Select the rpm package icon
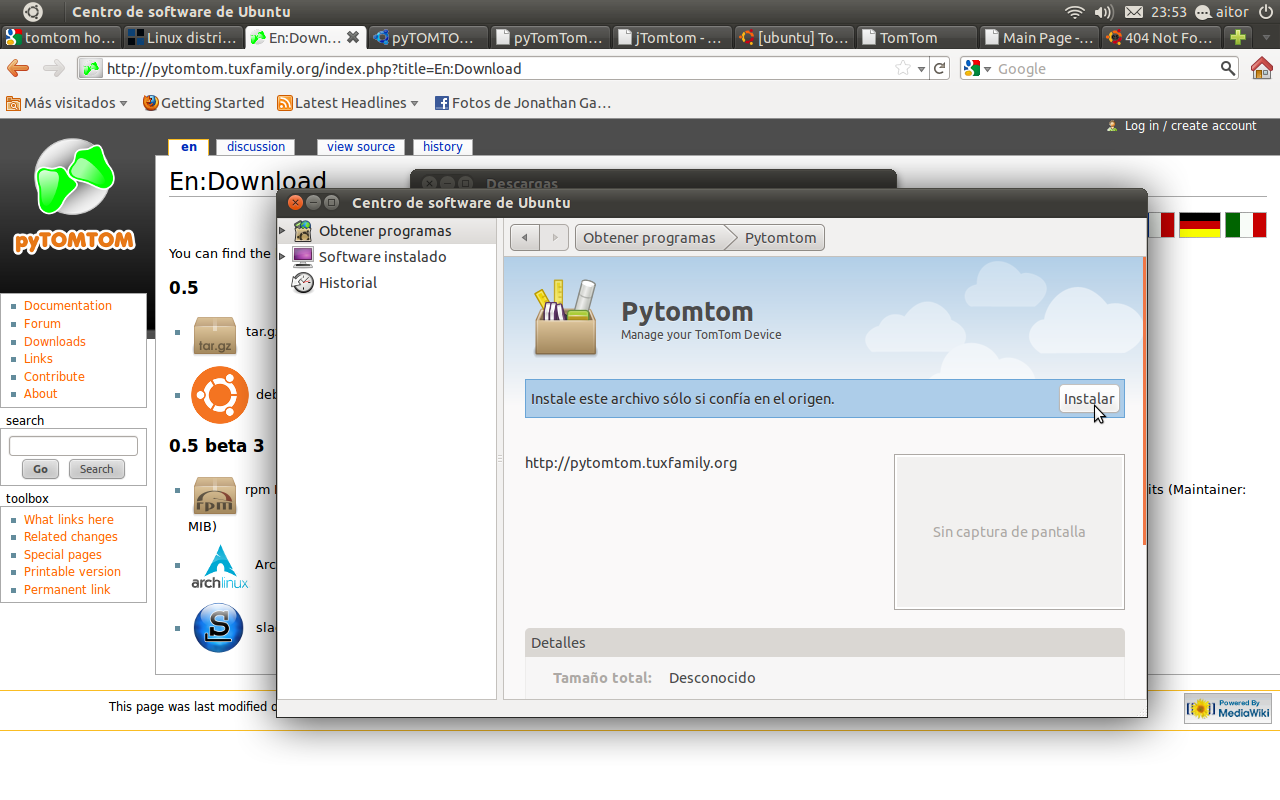This screenshot has height=800, width=1280. [214, 495]
